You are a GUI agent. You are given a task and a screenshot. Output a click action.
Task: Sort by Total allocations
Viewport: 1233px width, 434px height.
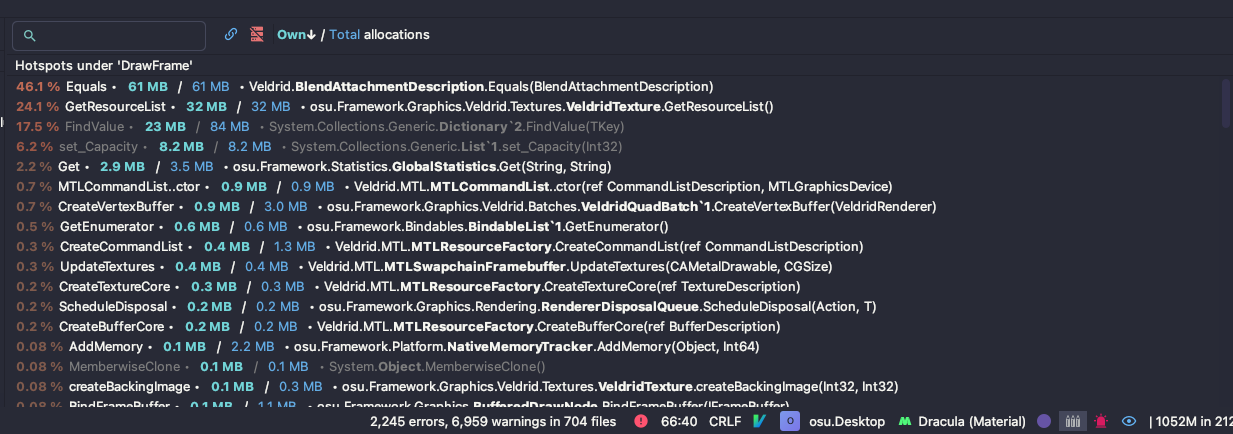(x=344, y=34)
